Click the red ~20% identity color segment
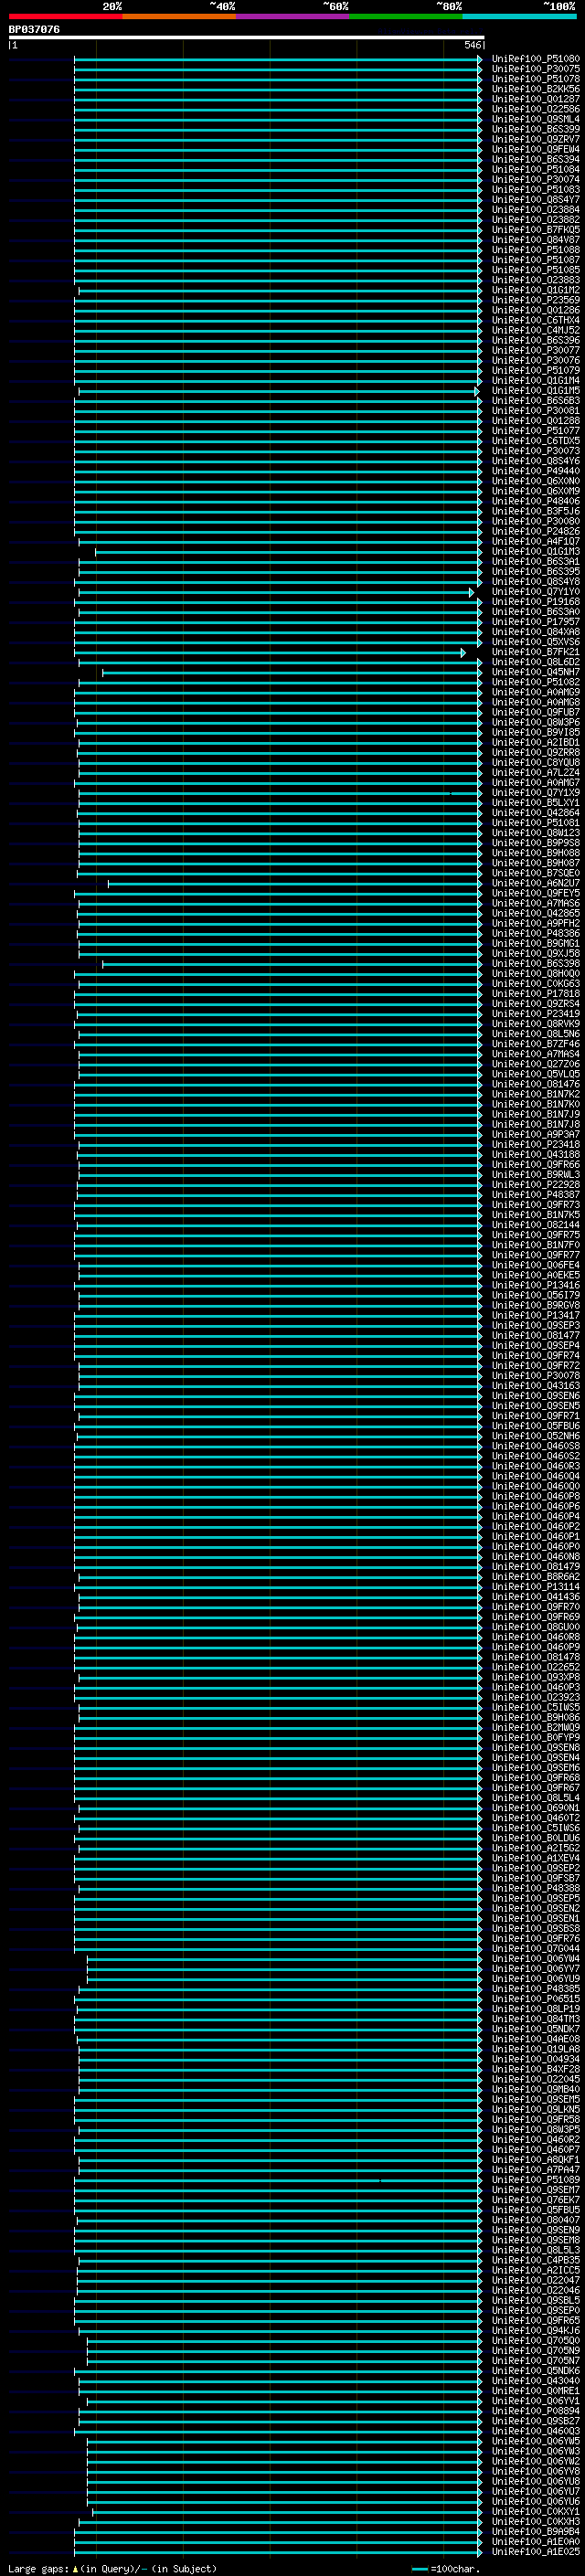 click(x=66, y=16)
